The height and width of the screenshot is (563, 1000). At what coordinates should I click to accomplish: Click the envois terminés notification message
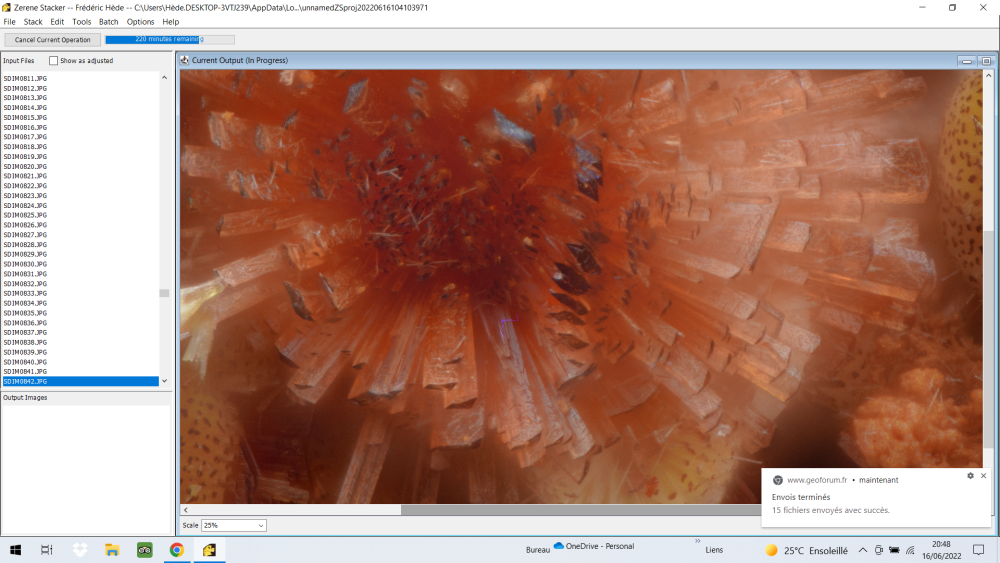[x=830, y=503]
